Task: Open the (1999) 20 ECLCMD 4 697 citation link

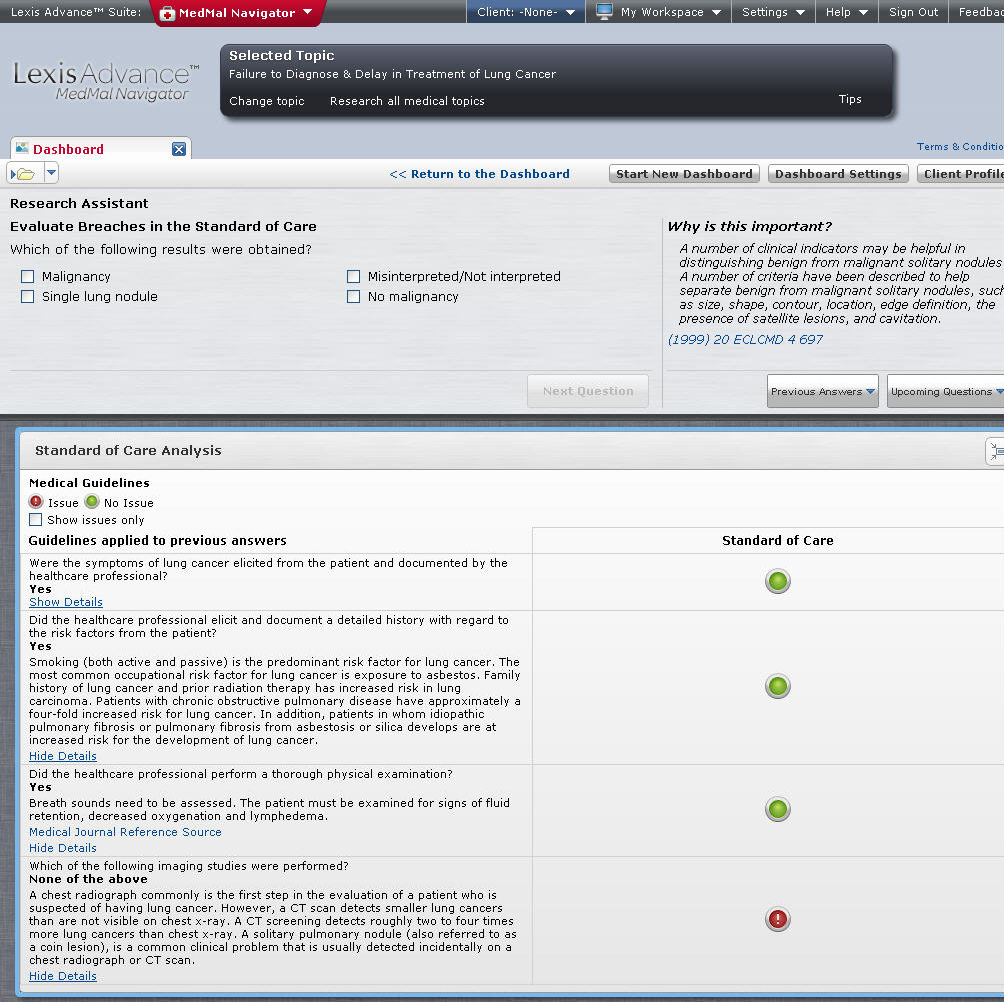Action: coord(745,339)
